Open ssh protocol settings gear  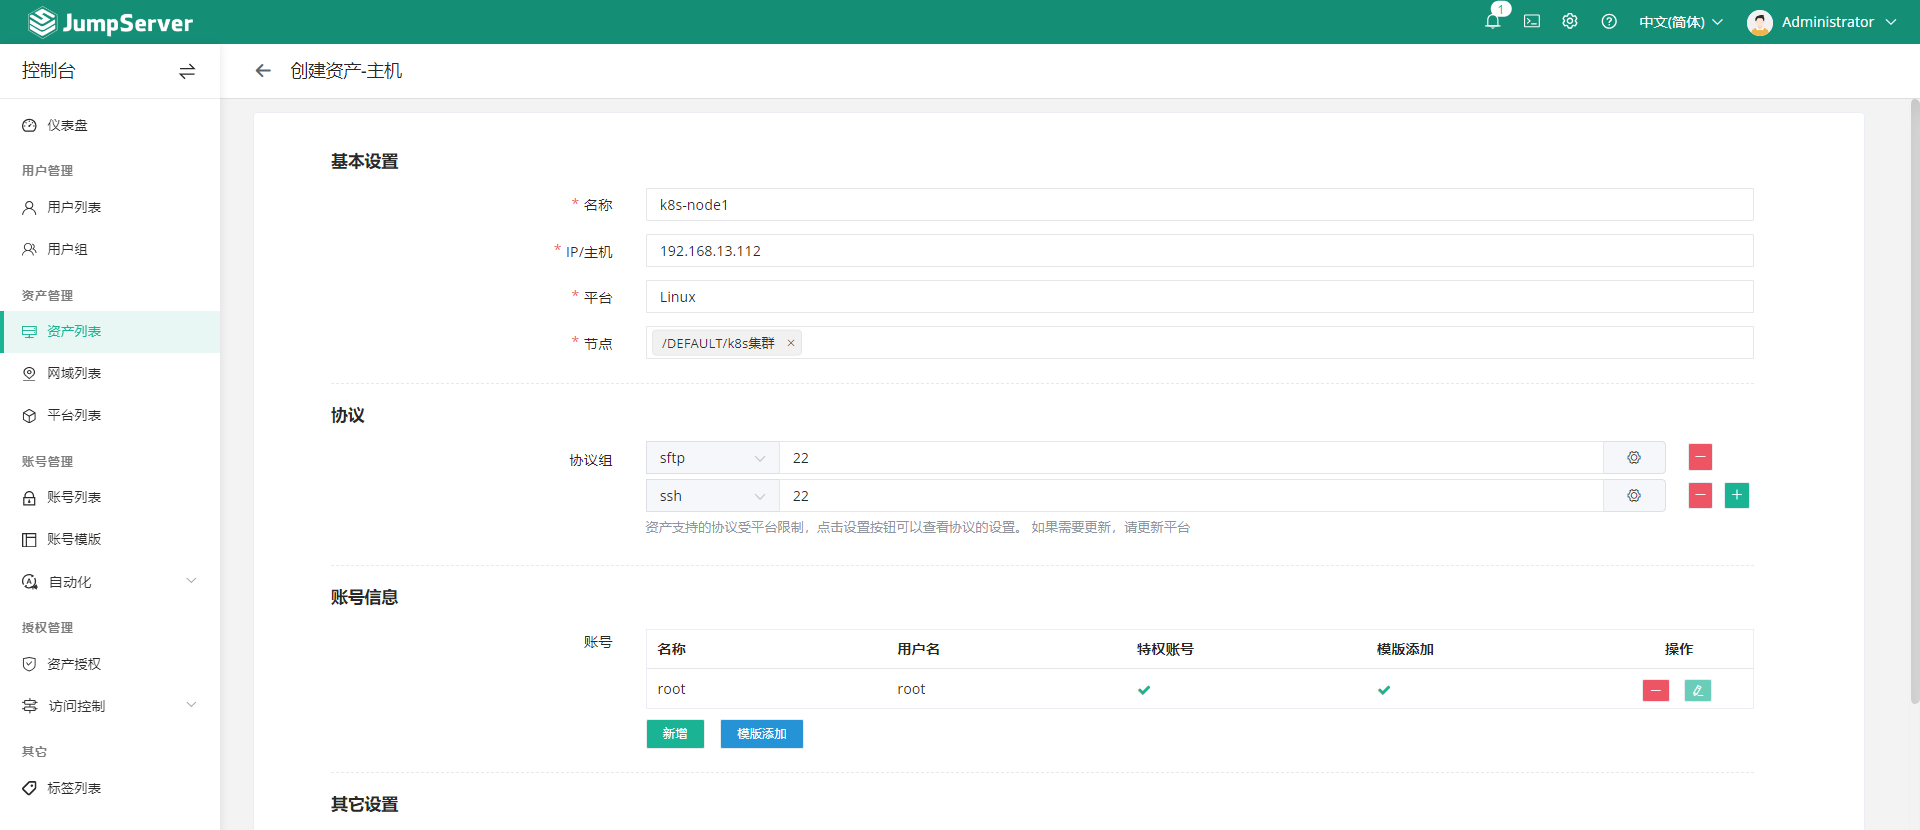[x=1634, y=496]
